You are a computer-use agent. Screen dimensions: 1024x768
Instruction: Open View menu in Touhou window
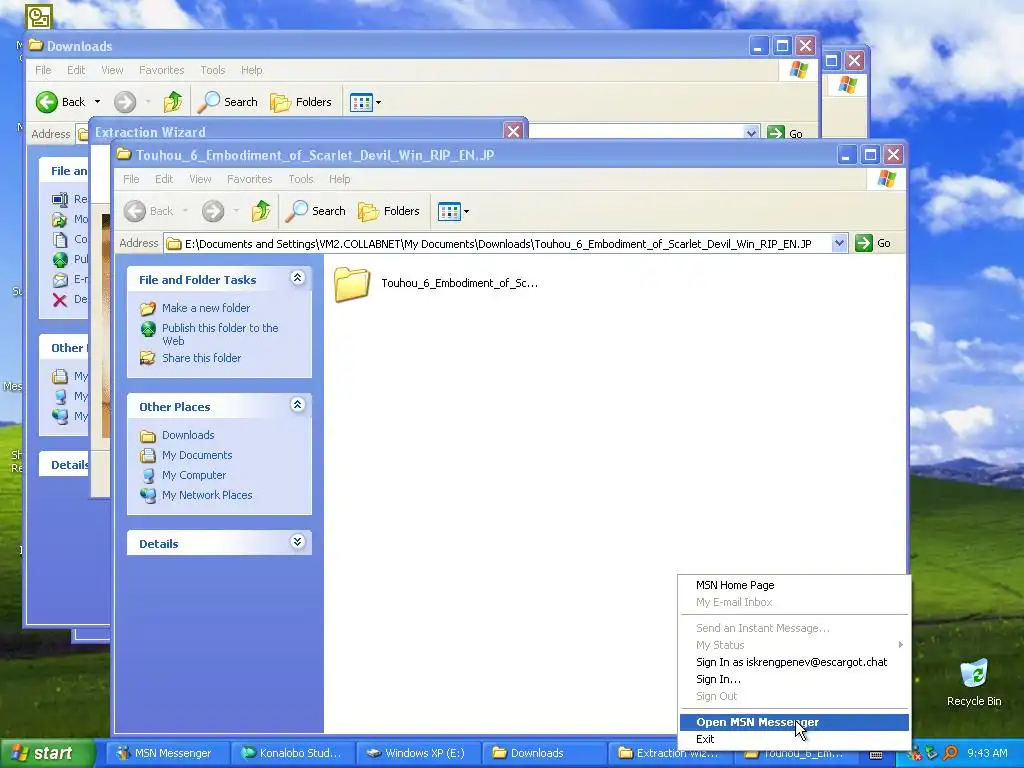(200, 179)
